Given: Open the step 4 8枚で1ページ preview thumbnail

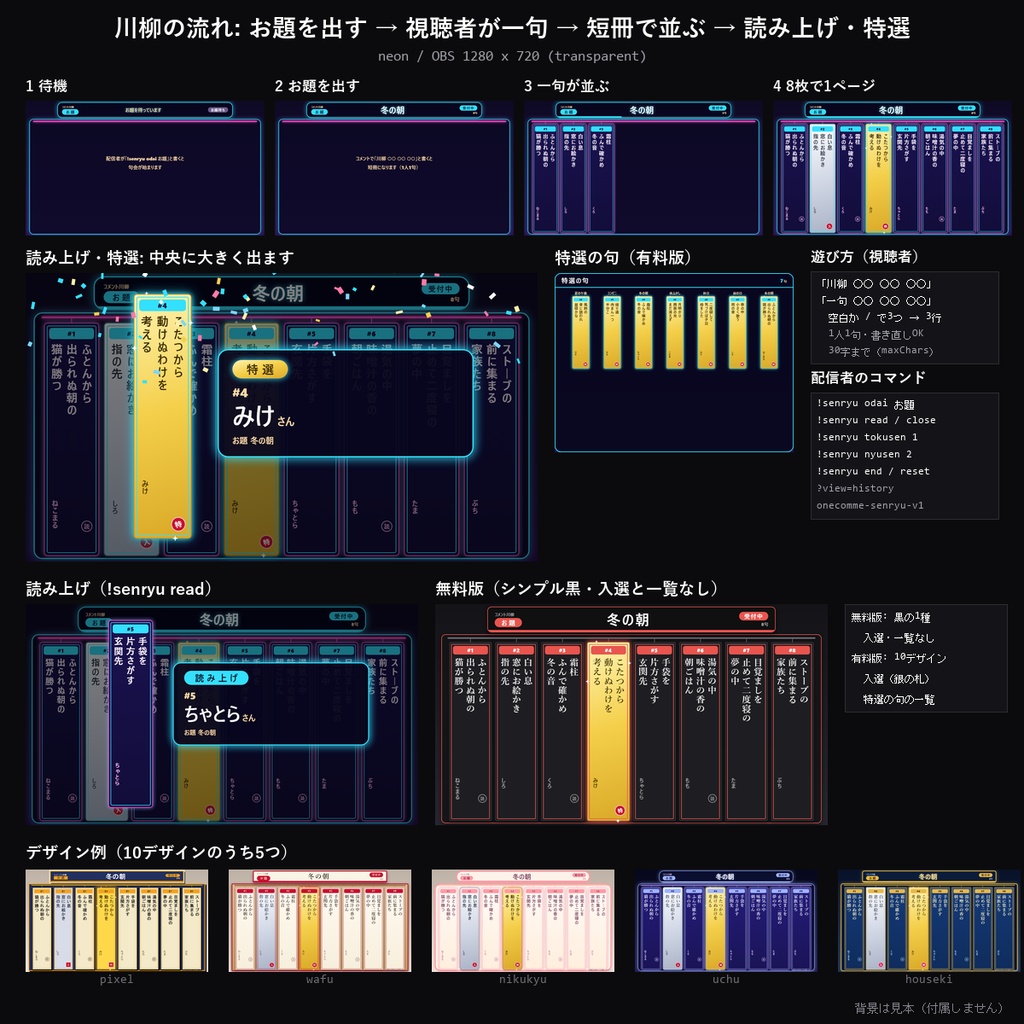Looking at the screenshot, I should (892, 168).
